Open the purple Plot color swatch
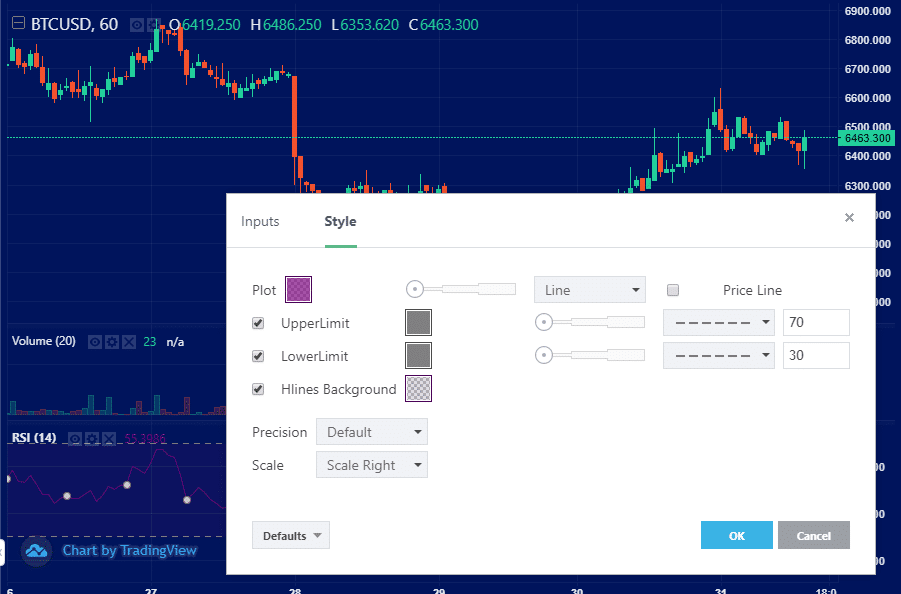The width and height of the screenshot is (901, 594). coord(299,290)
